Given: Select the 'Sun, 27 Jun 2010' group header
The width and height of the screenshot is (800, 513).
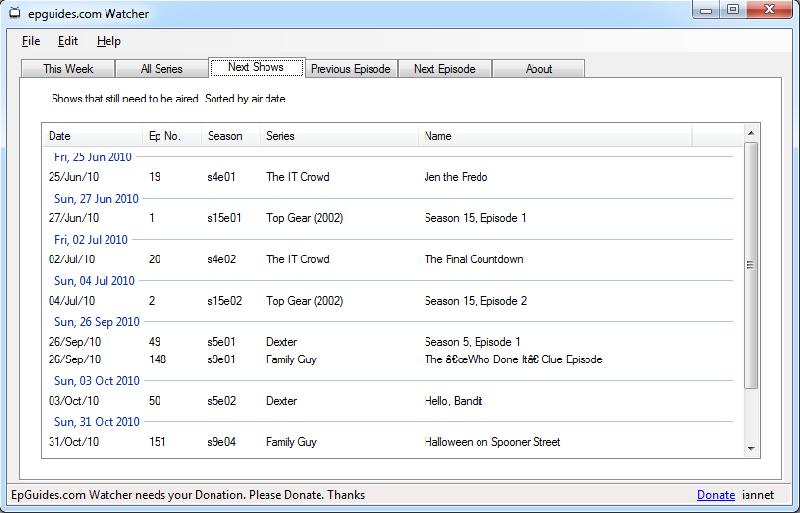Looking at the screenshot, I should pyautogui.click(x=96, y=199).
